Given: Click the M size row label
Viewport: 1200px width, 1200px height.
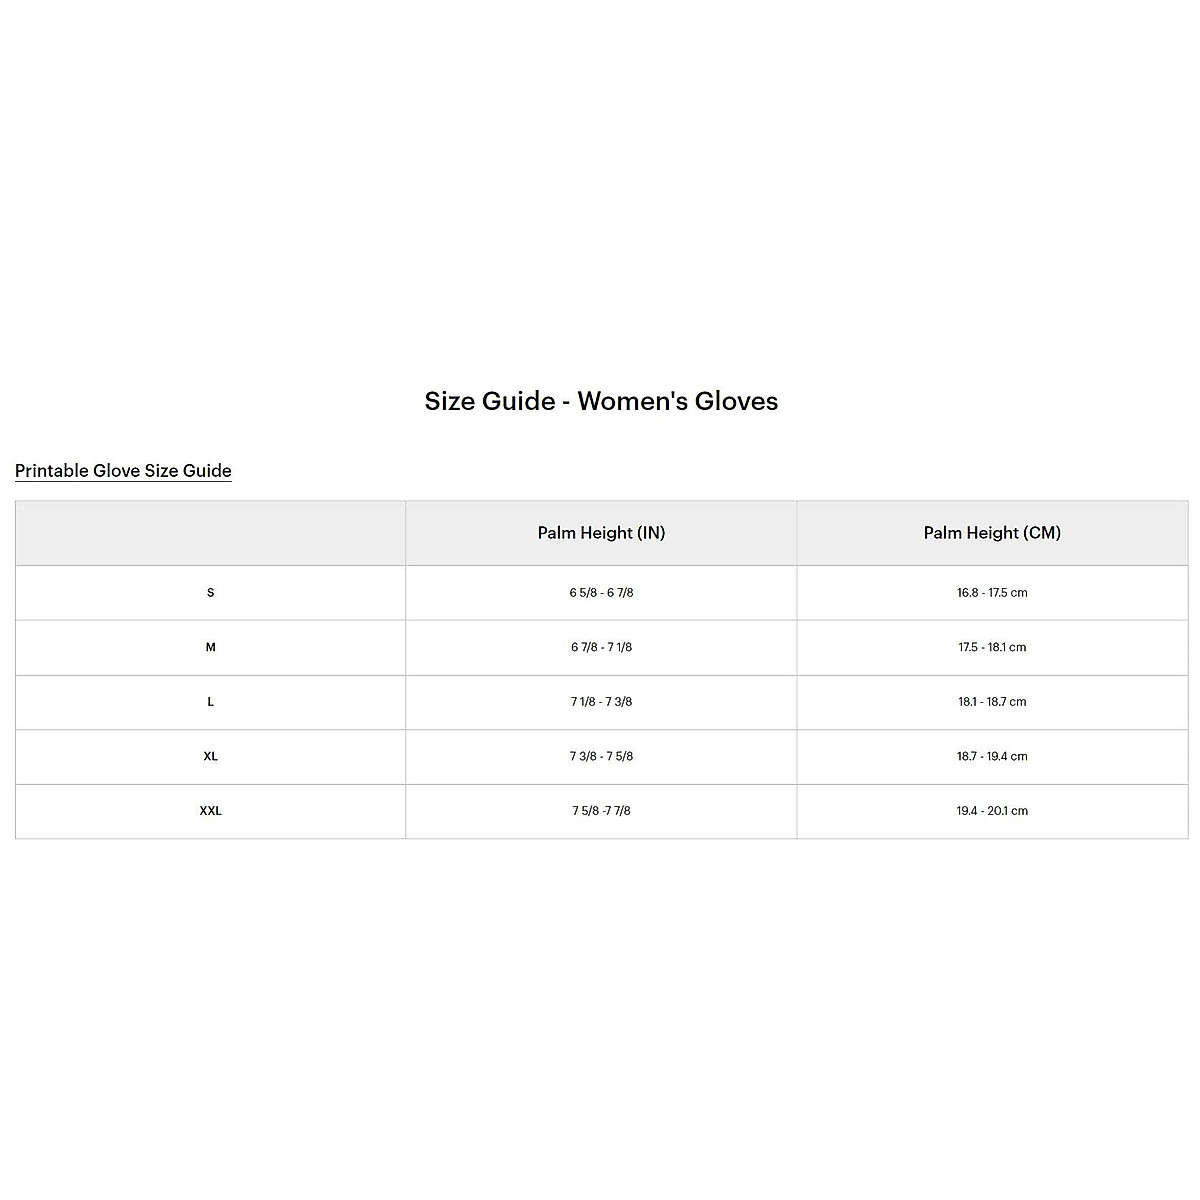Looking at the screenshot, I should pyautogui.click(x=210, y=647).
